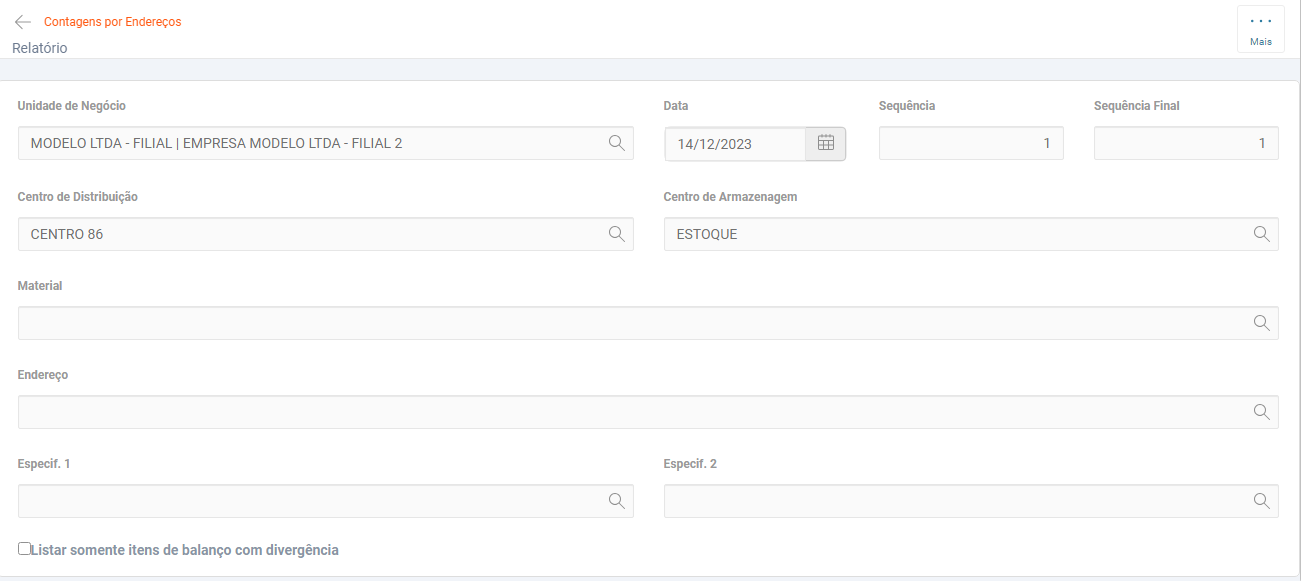Click the back arrow icon
This screenshot has width=1301, height=581.
[x=23, y=22]
